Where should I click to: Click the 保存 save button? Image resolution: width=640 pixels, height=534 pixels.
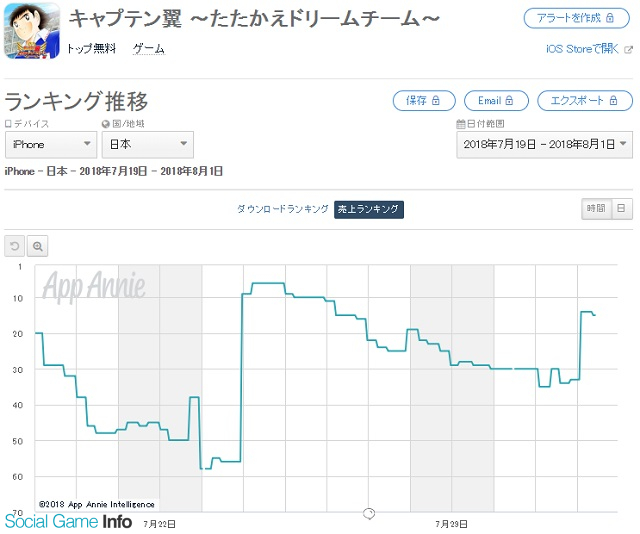[x=424, y=100]
